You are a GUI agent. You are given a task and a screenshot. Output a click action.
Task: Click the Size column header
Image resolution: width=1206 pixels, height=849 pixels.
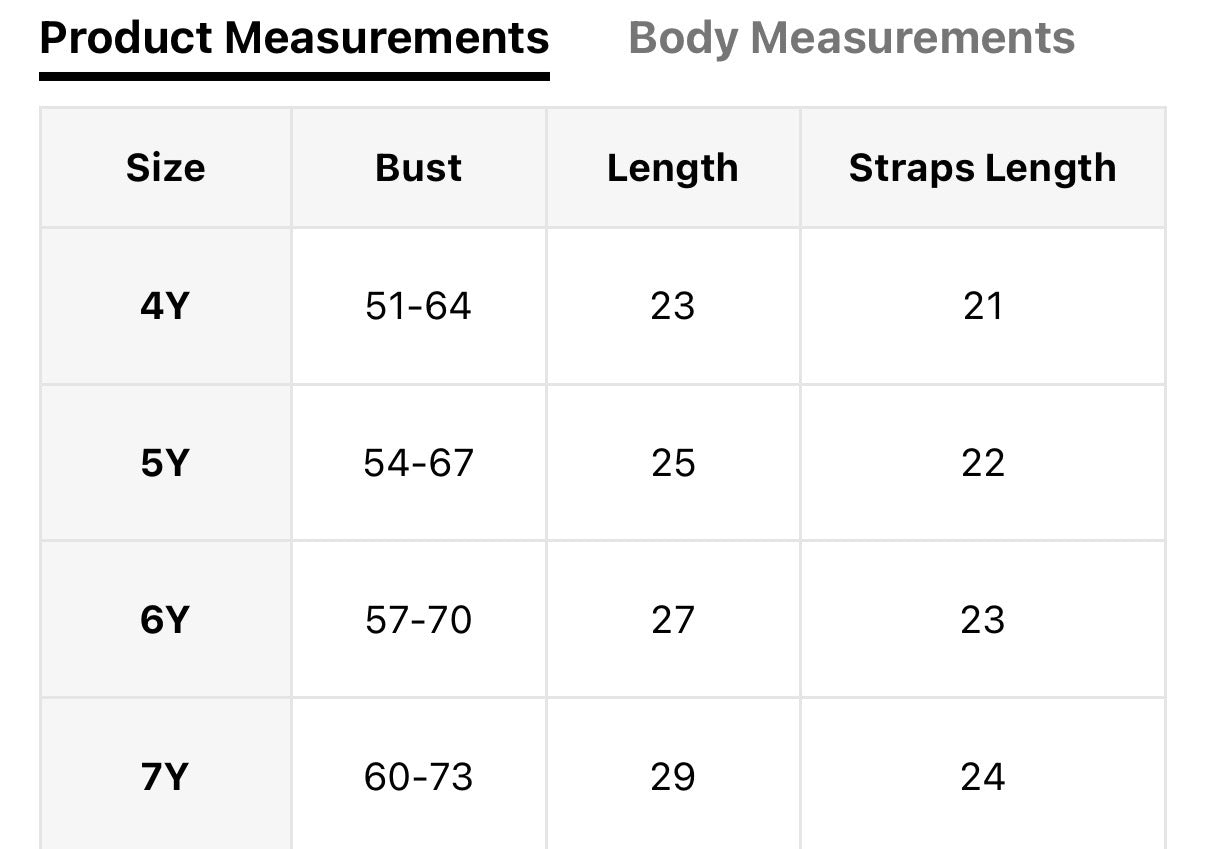point(165,168)
